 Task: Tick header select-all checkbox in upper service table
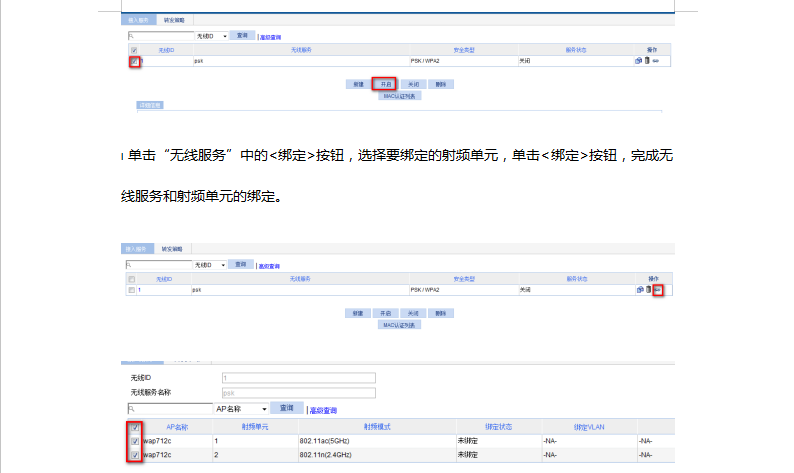pos(134,50)
